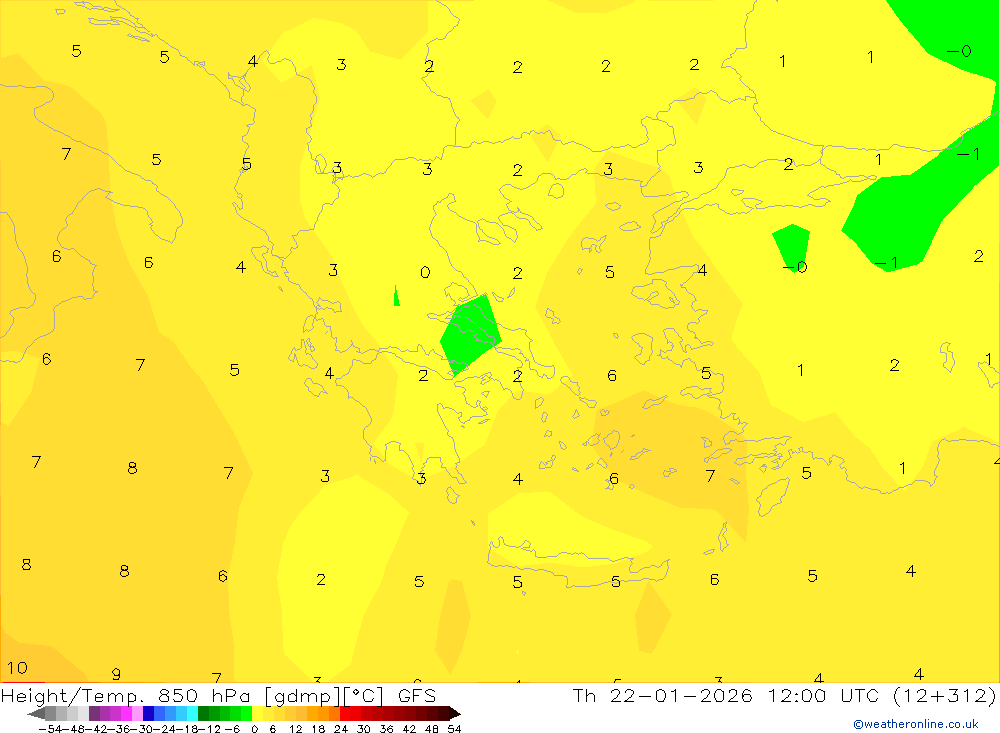Screen dimensions: 1000x733
Task: Click the -0 value inside small green Turkey polygon
Action: 795,267
